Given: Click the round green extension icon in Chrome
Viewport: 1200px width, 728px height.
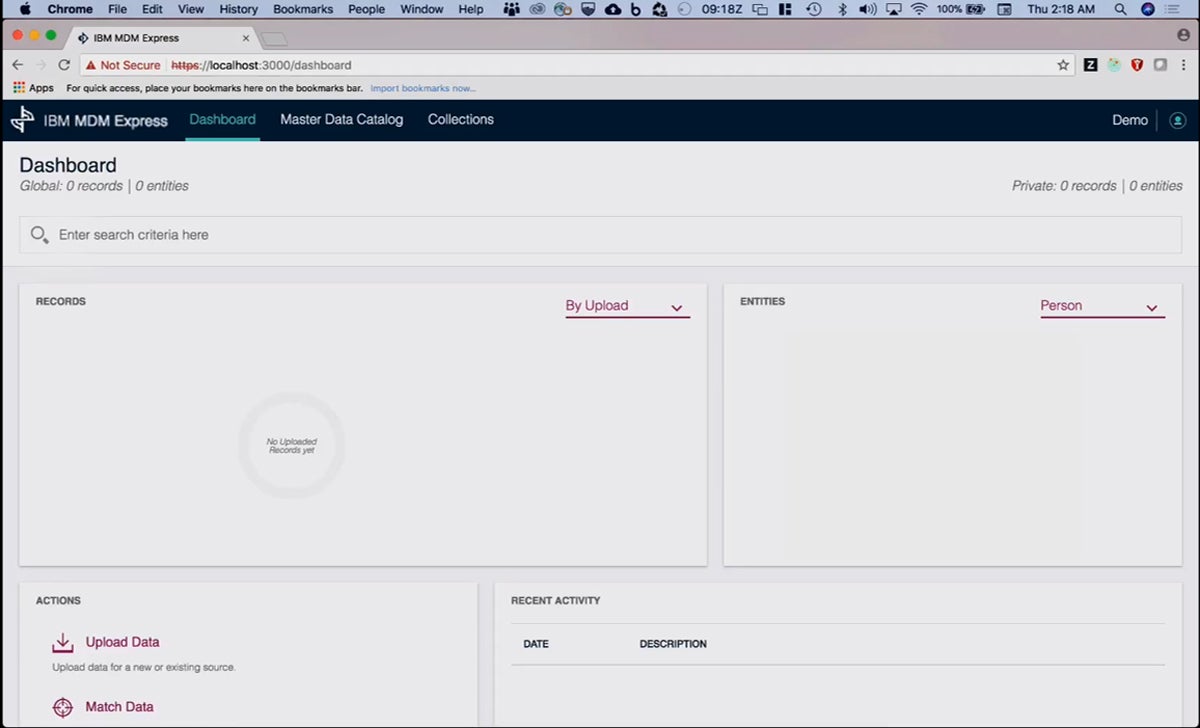Looking at the screenshot, I should 1113,65.
